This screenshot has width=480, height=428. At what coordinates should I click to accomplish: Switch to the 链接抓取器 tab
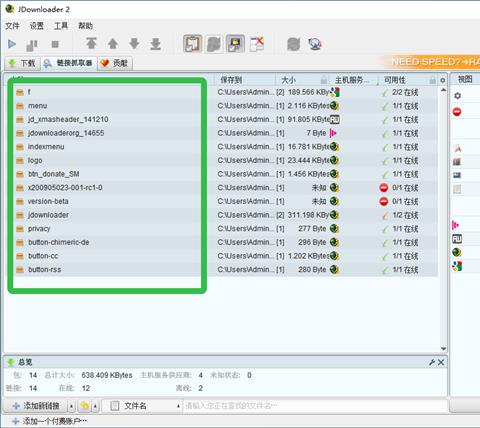[x=69, y=63]
